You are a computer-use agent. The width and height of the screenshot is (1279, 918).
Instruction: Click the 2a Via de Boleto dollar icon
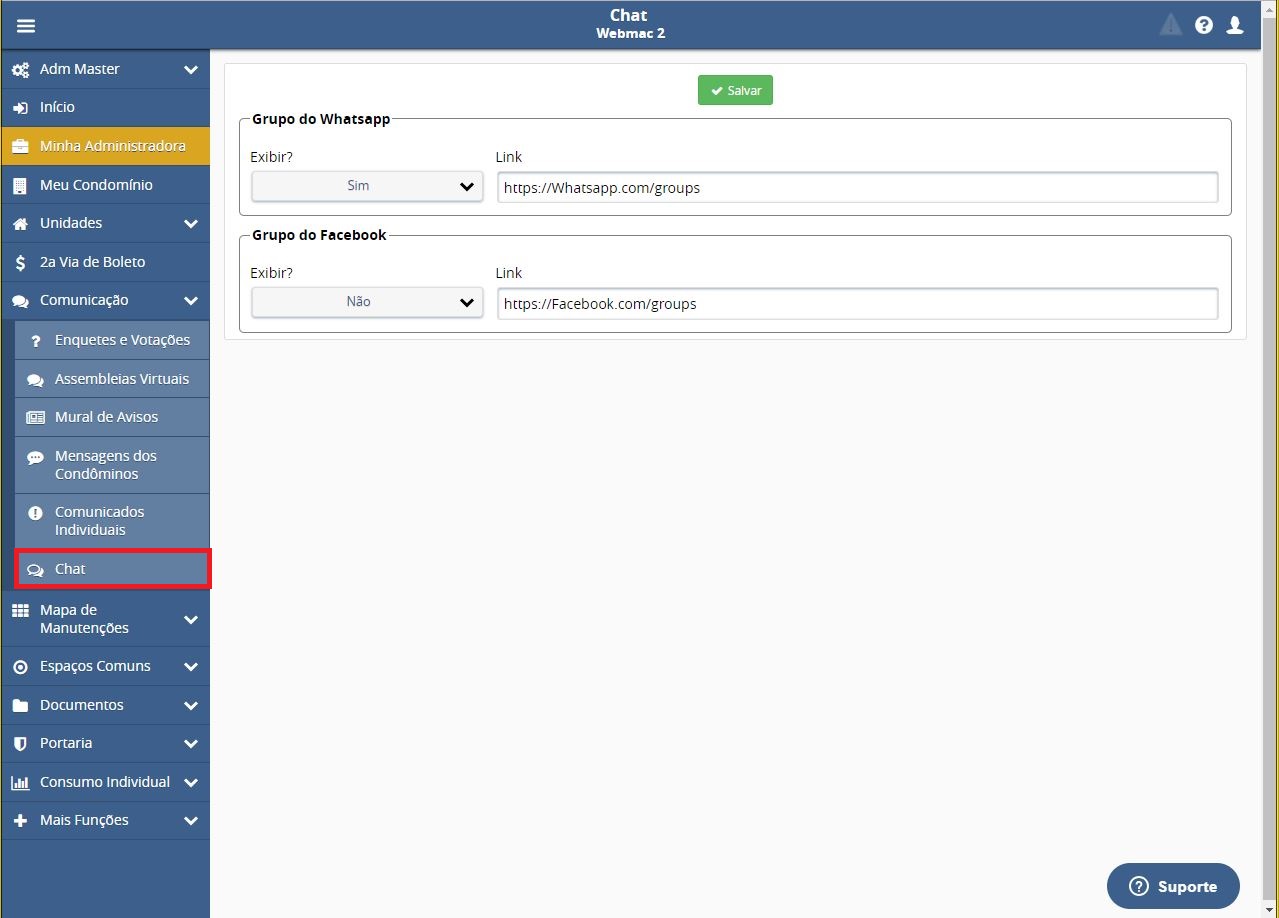pos(20,263)
